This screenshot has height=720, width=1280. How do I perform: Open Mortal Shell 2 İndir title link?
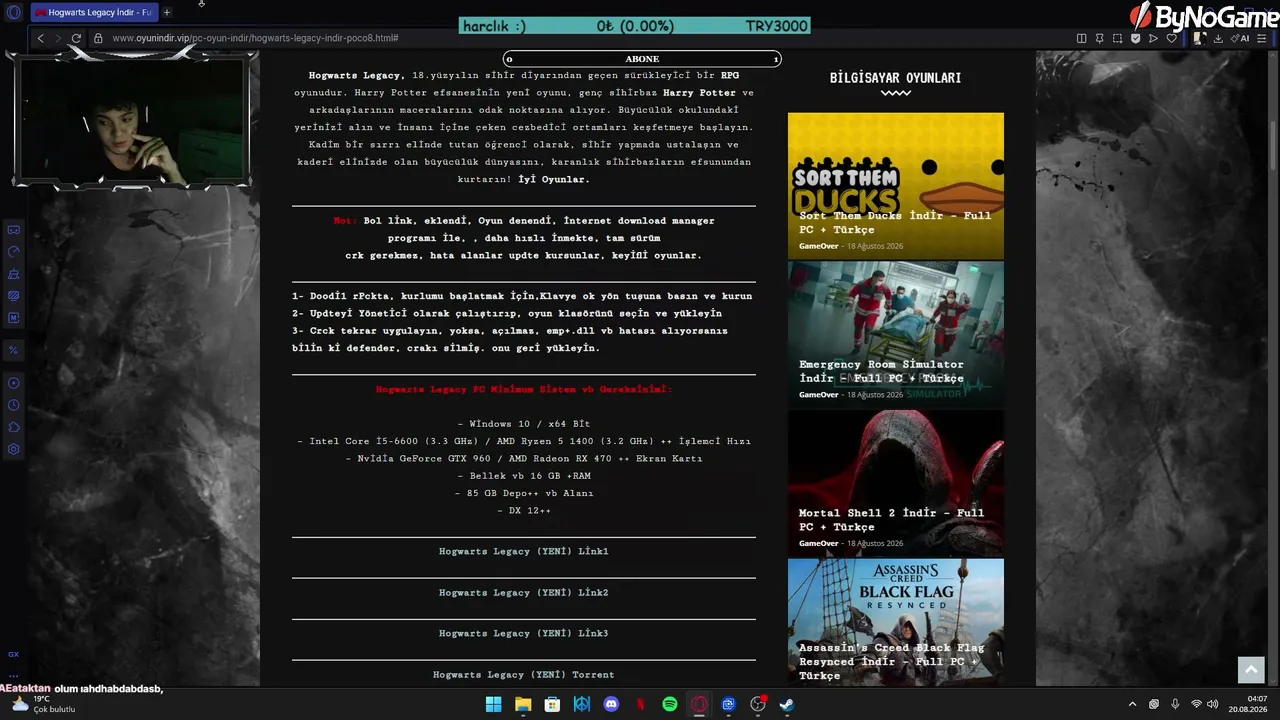pos(891,520)
